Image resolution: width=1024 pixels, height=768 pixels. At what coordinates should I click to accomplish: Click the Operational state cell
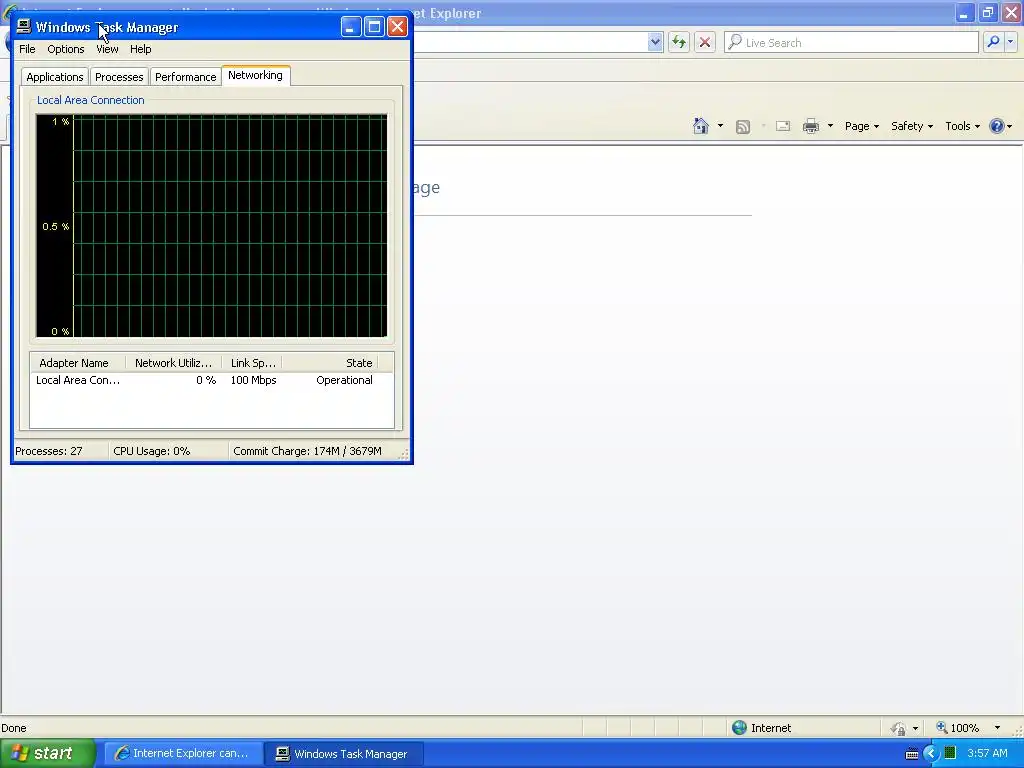344,380
